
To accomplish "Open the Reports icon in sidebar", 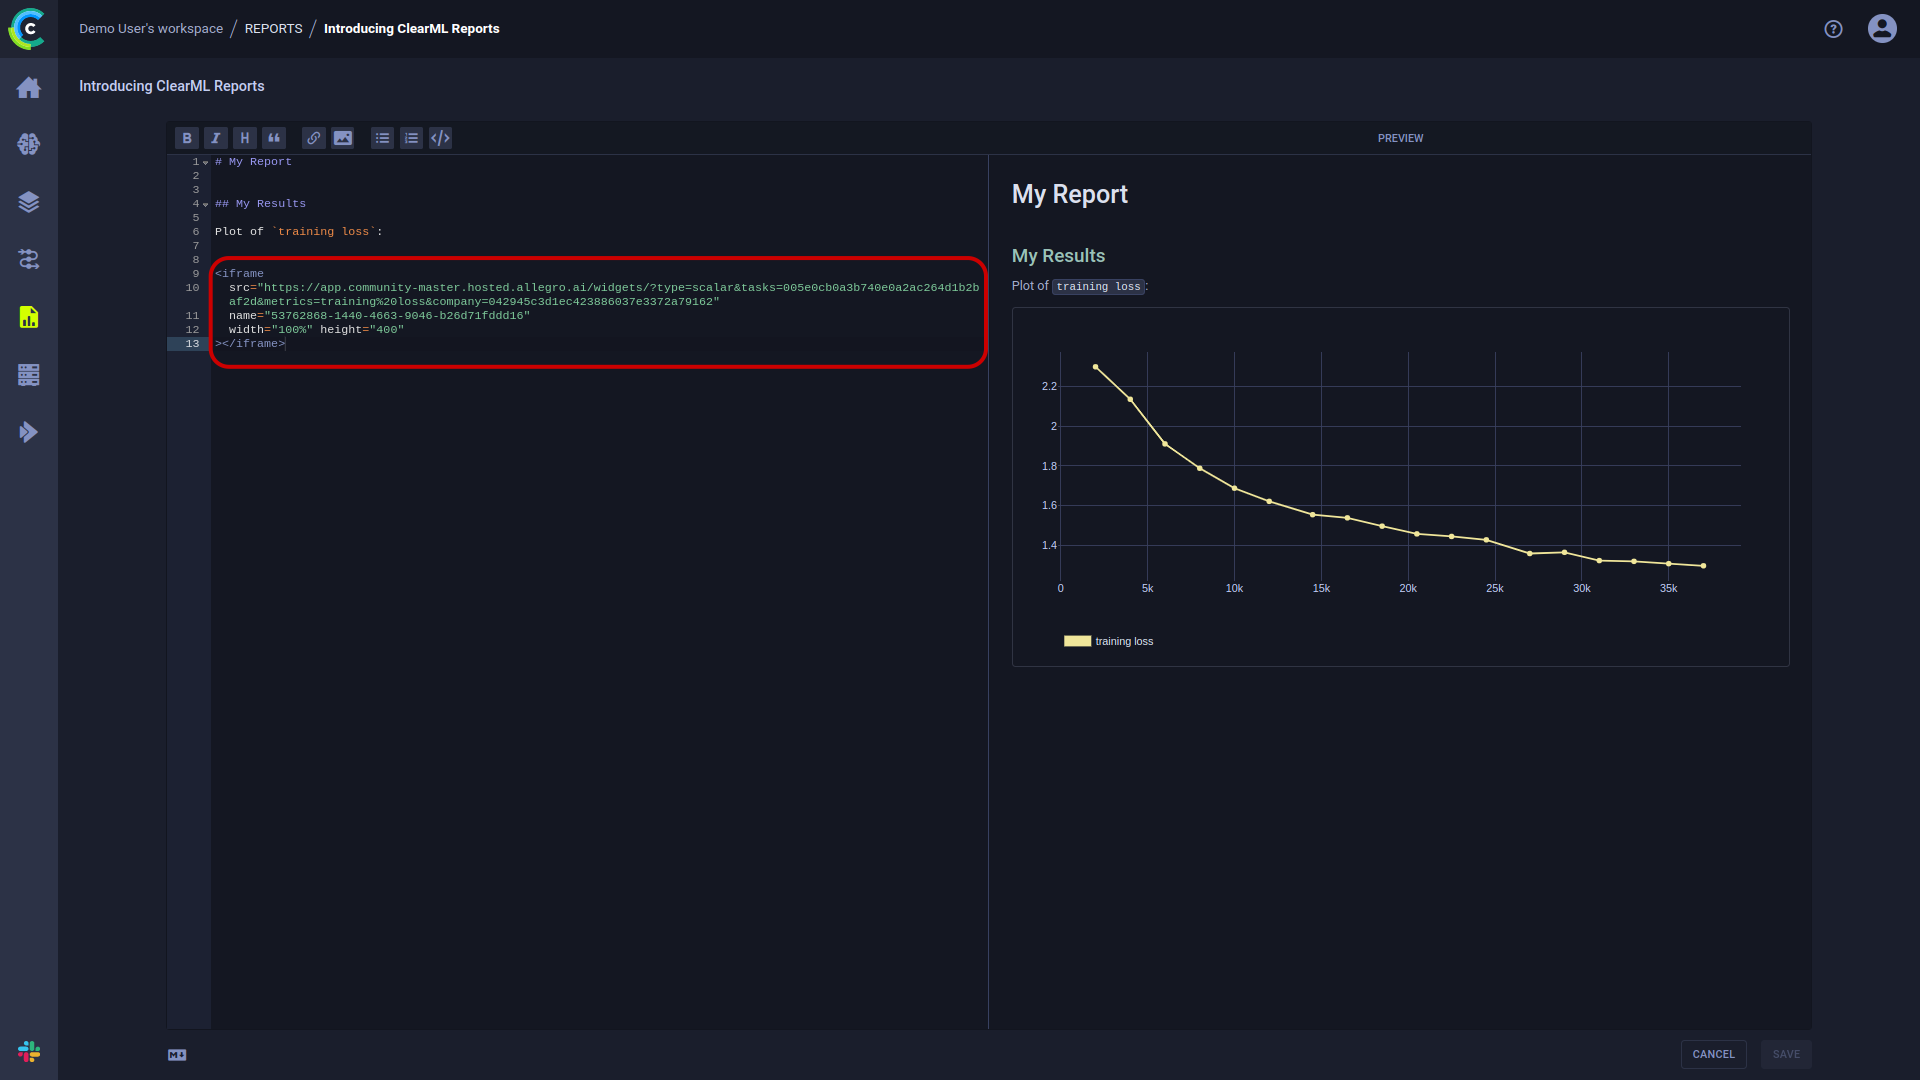I will (x=29, y=317).
